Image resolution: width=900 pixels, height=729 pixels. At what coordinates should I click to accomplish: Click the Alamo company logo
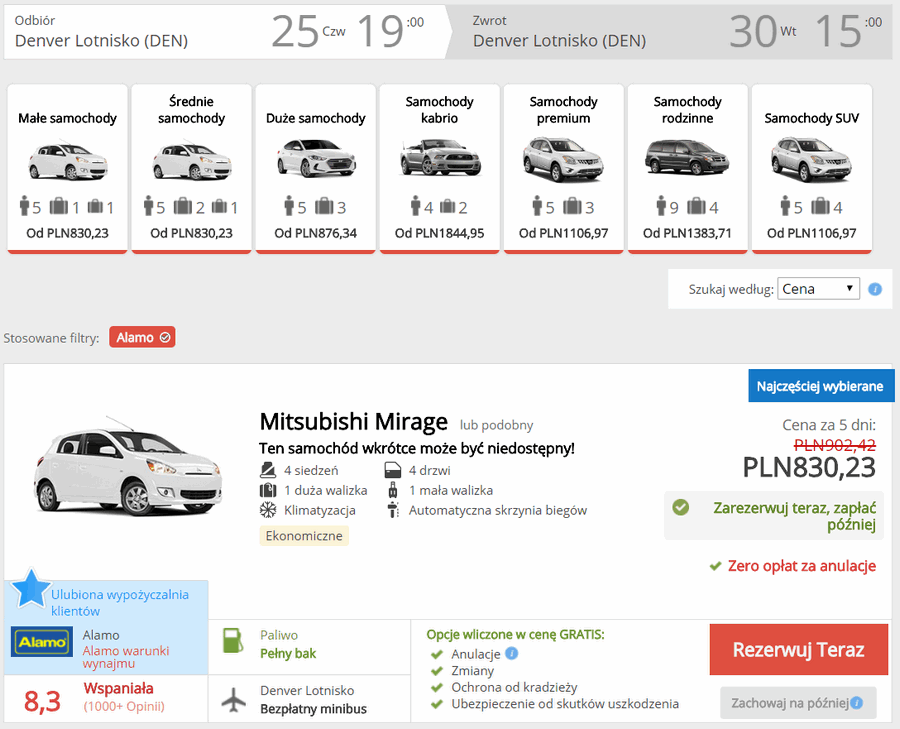42,642
